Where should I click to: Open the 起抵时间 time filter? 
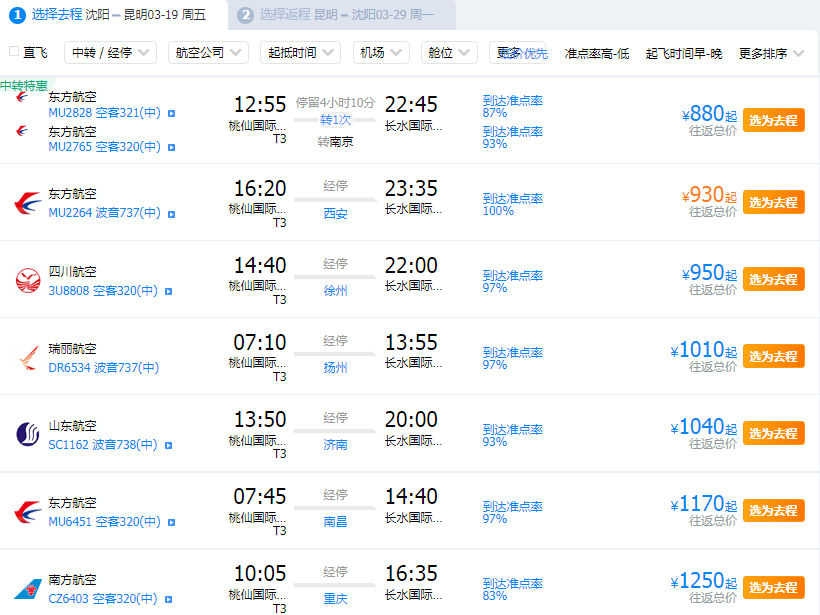pyautogui.click(x=300, y=53)
